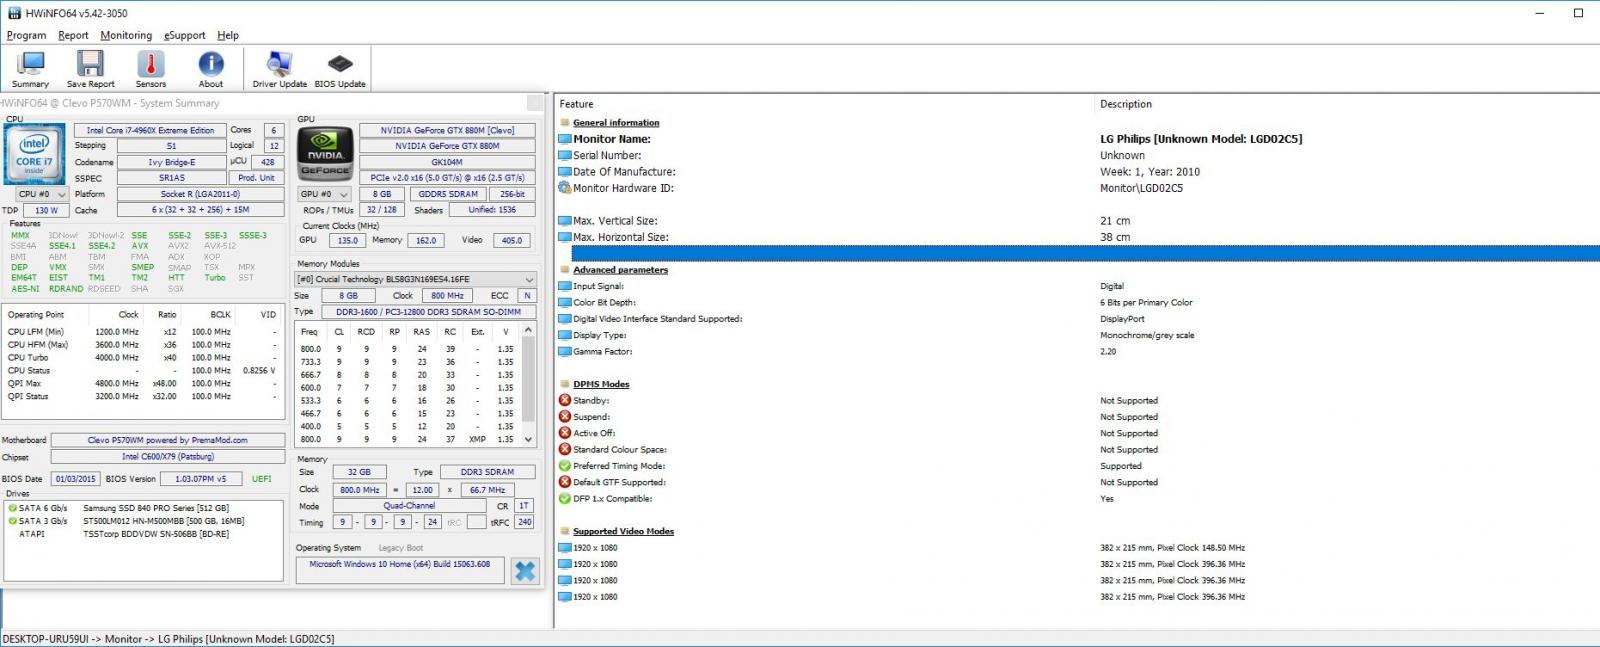Click the green check beside DFP 1.x Compatible

(x=565, y=499)
